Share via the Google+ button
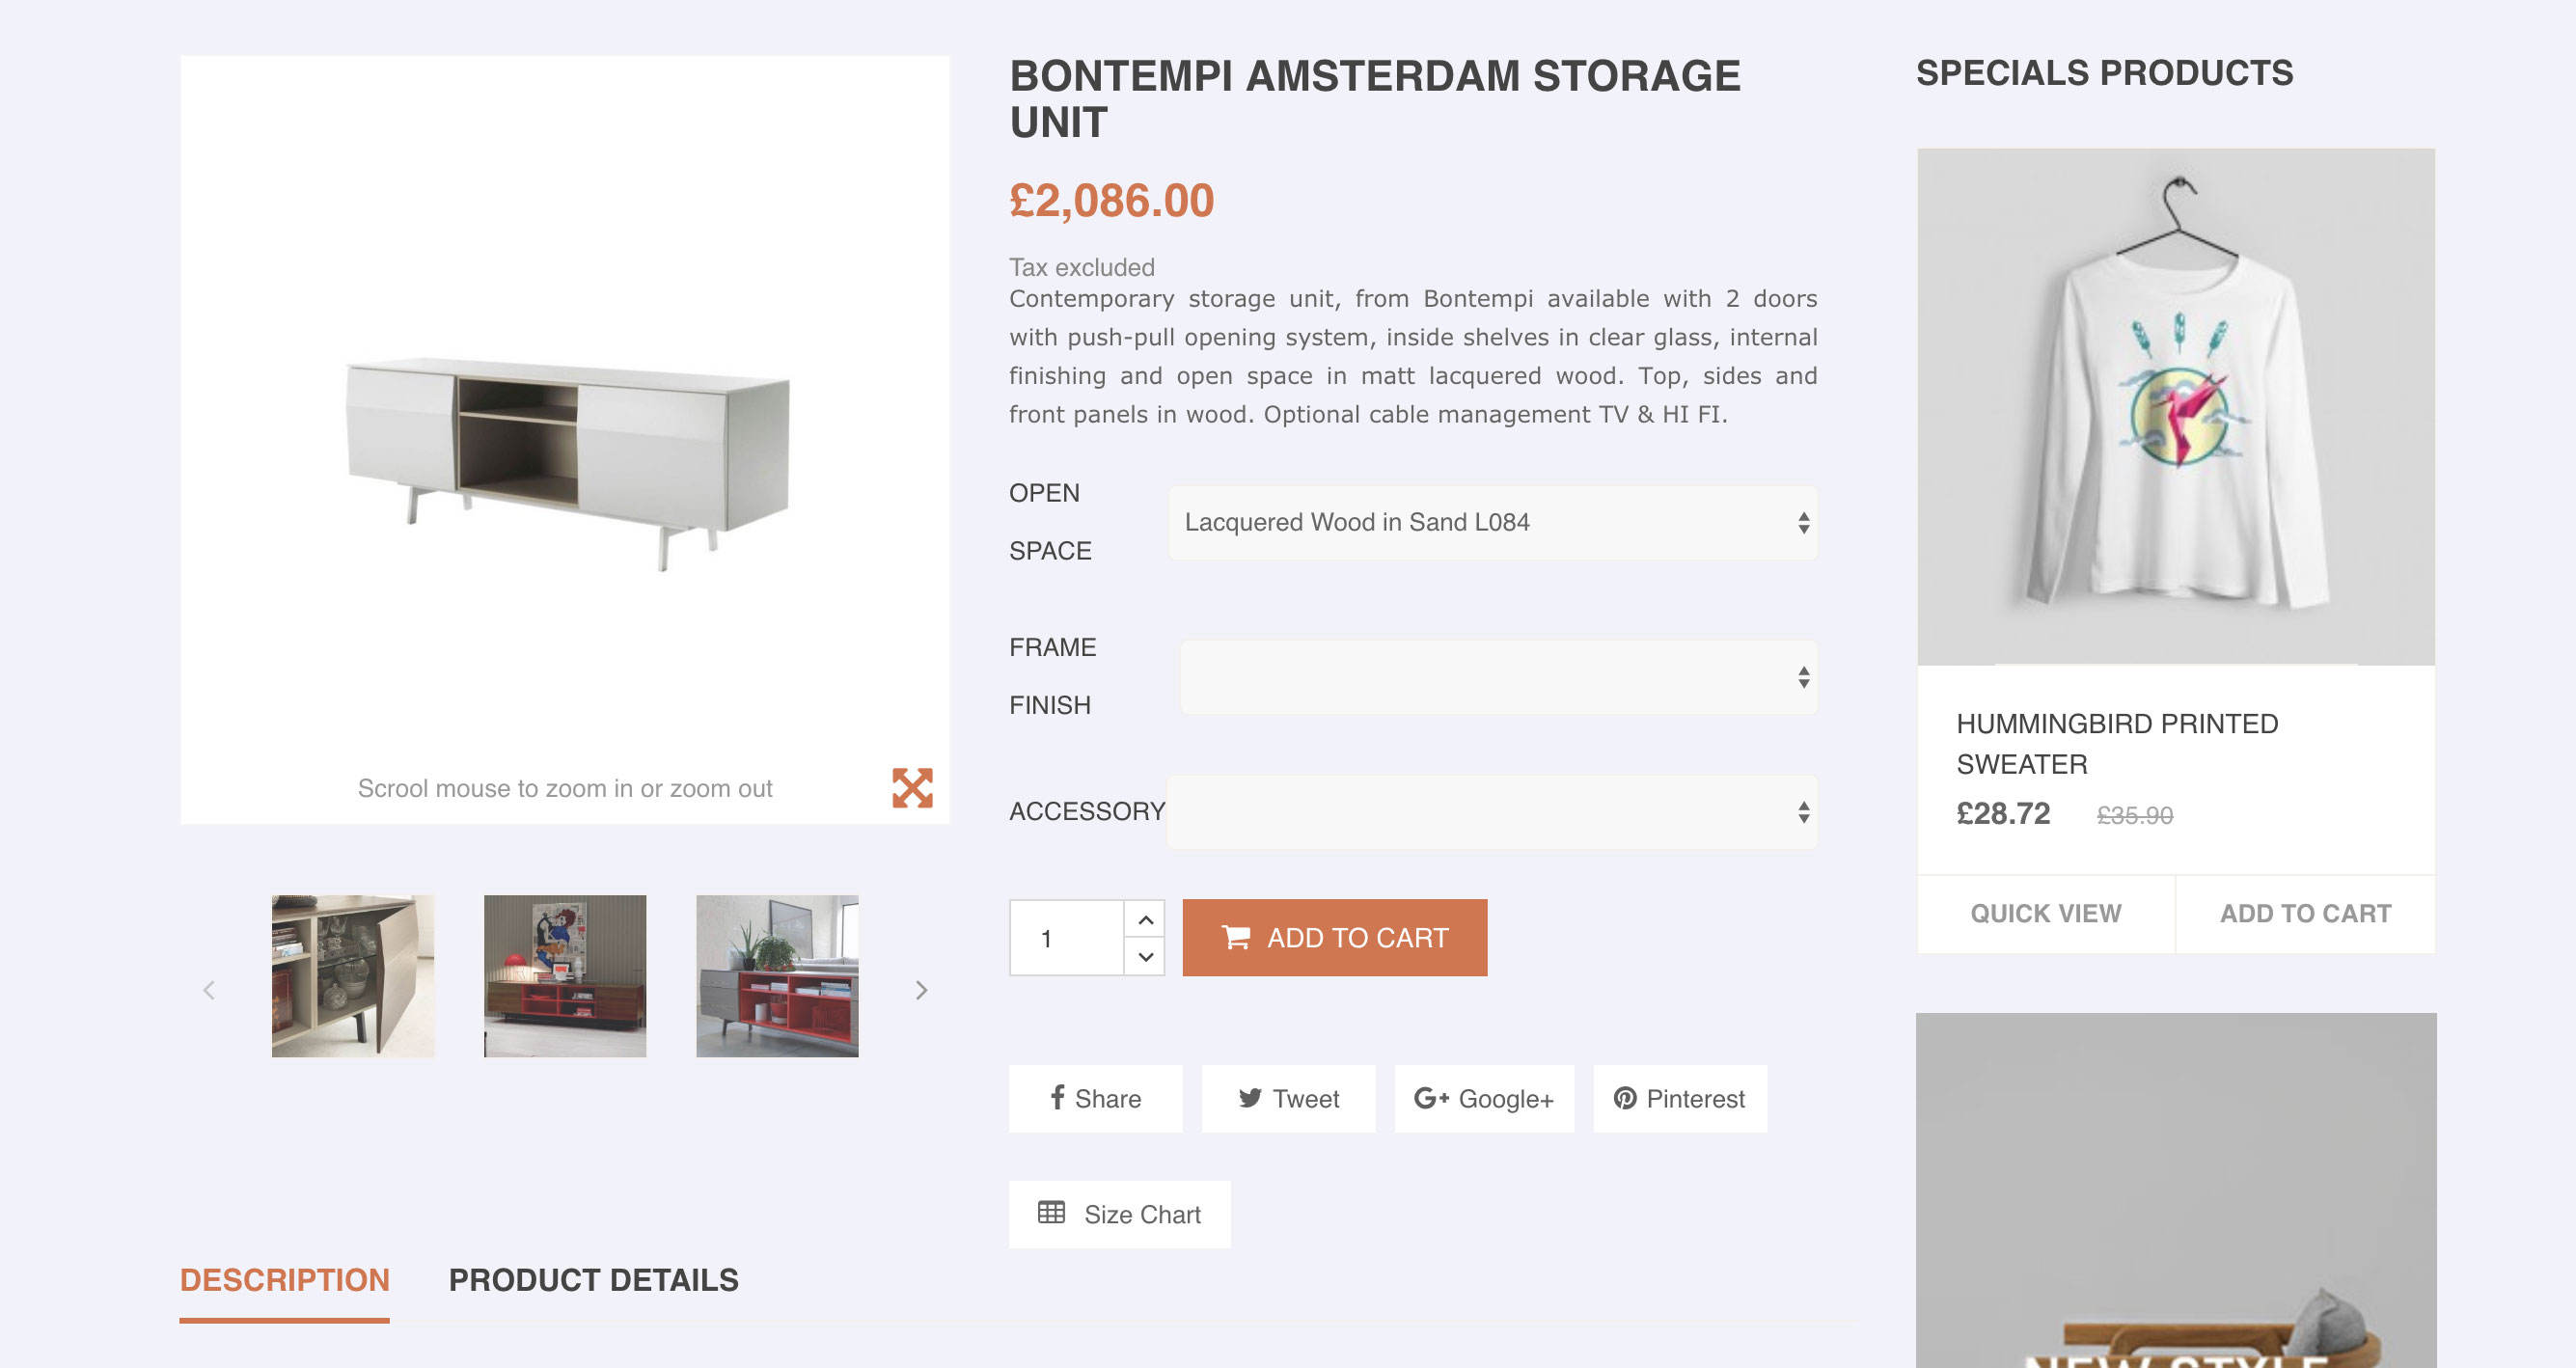 [1483, 1098]
